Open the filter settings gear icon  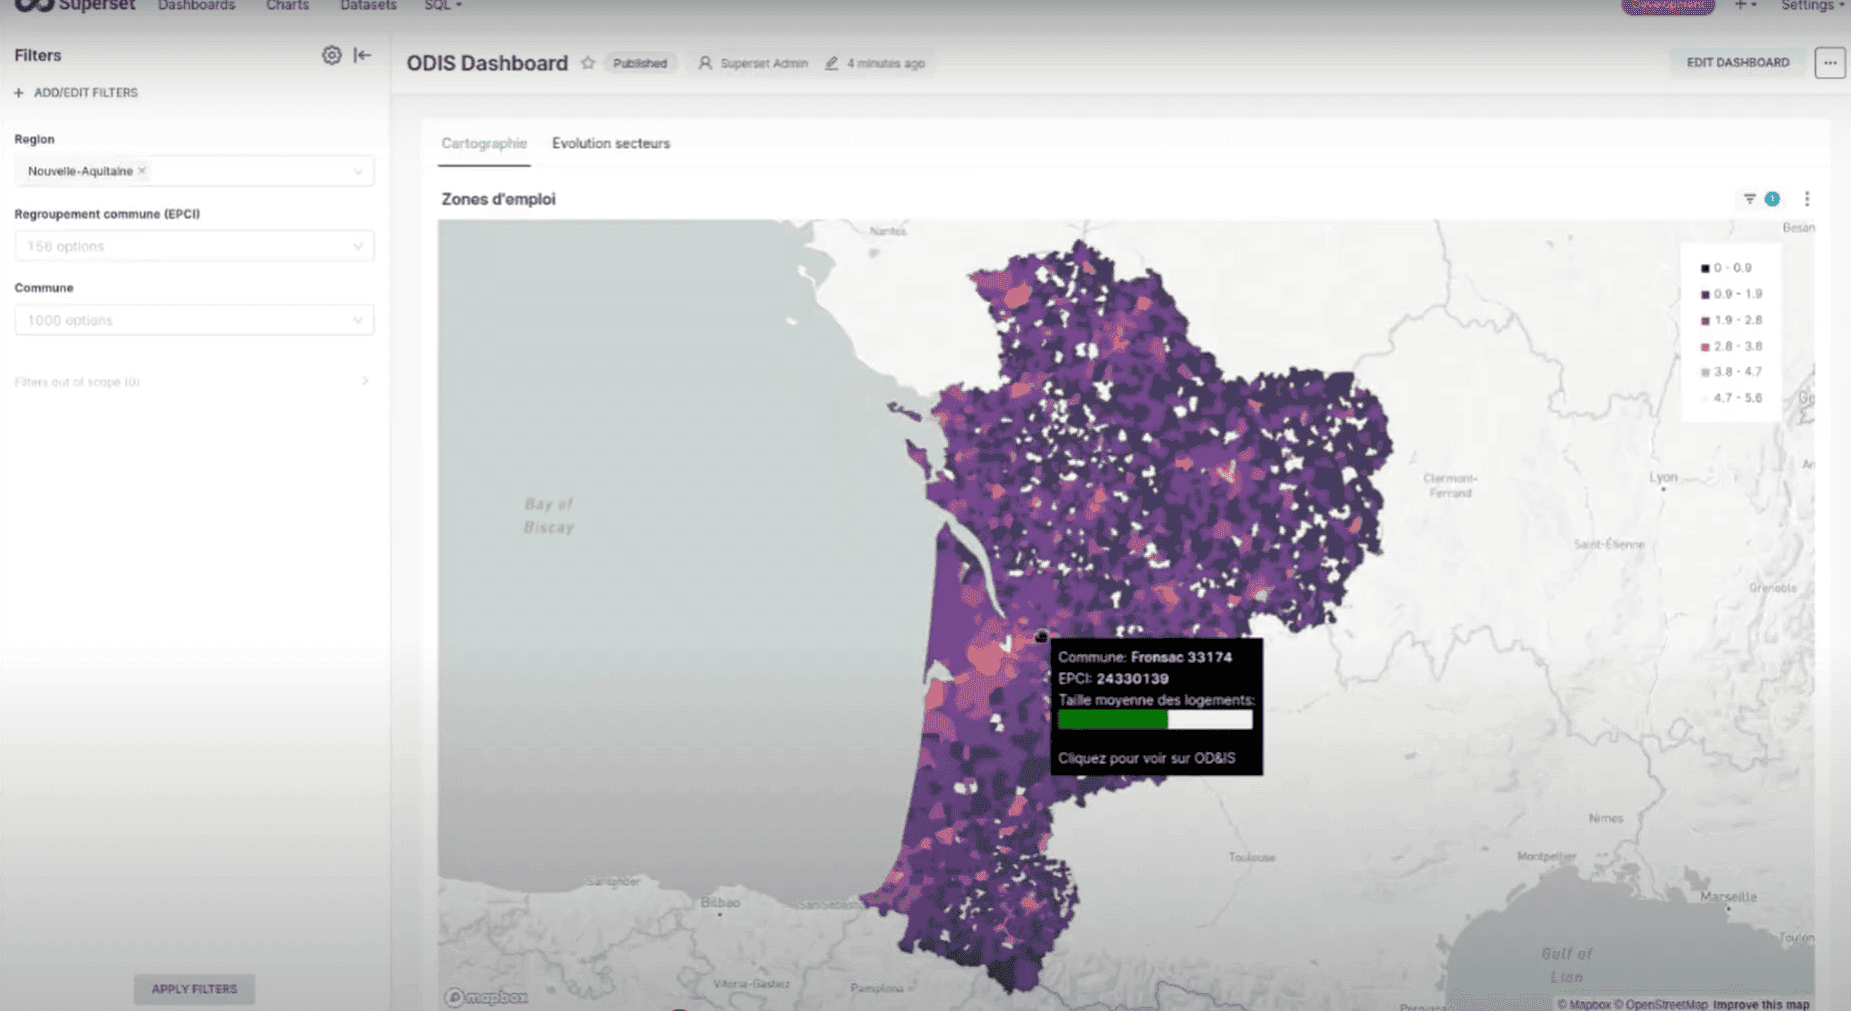pyautogui.click(x=331, y=56)
